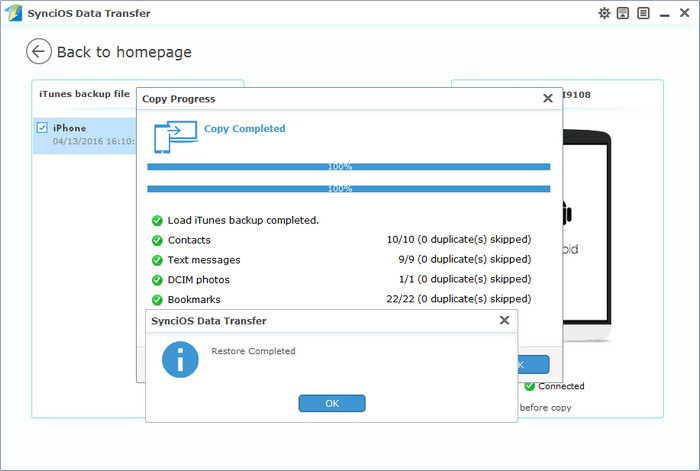700x471 pixels.
Task: Select the Contacts result count text
Action: [x=458, y=240]
